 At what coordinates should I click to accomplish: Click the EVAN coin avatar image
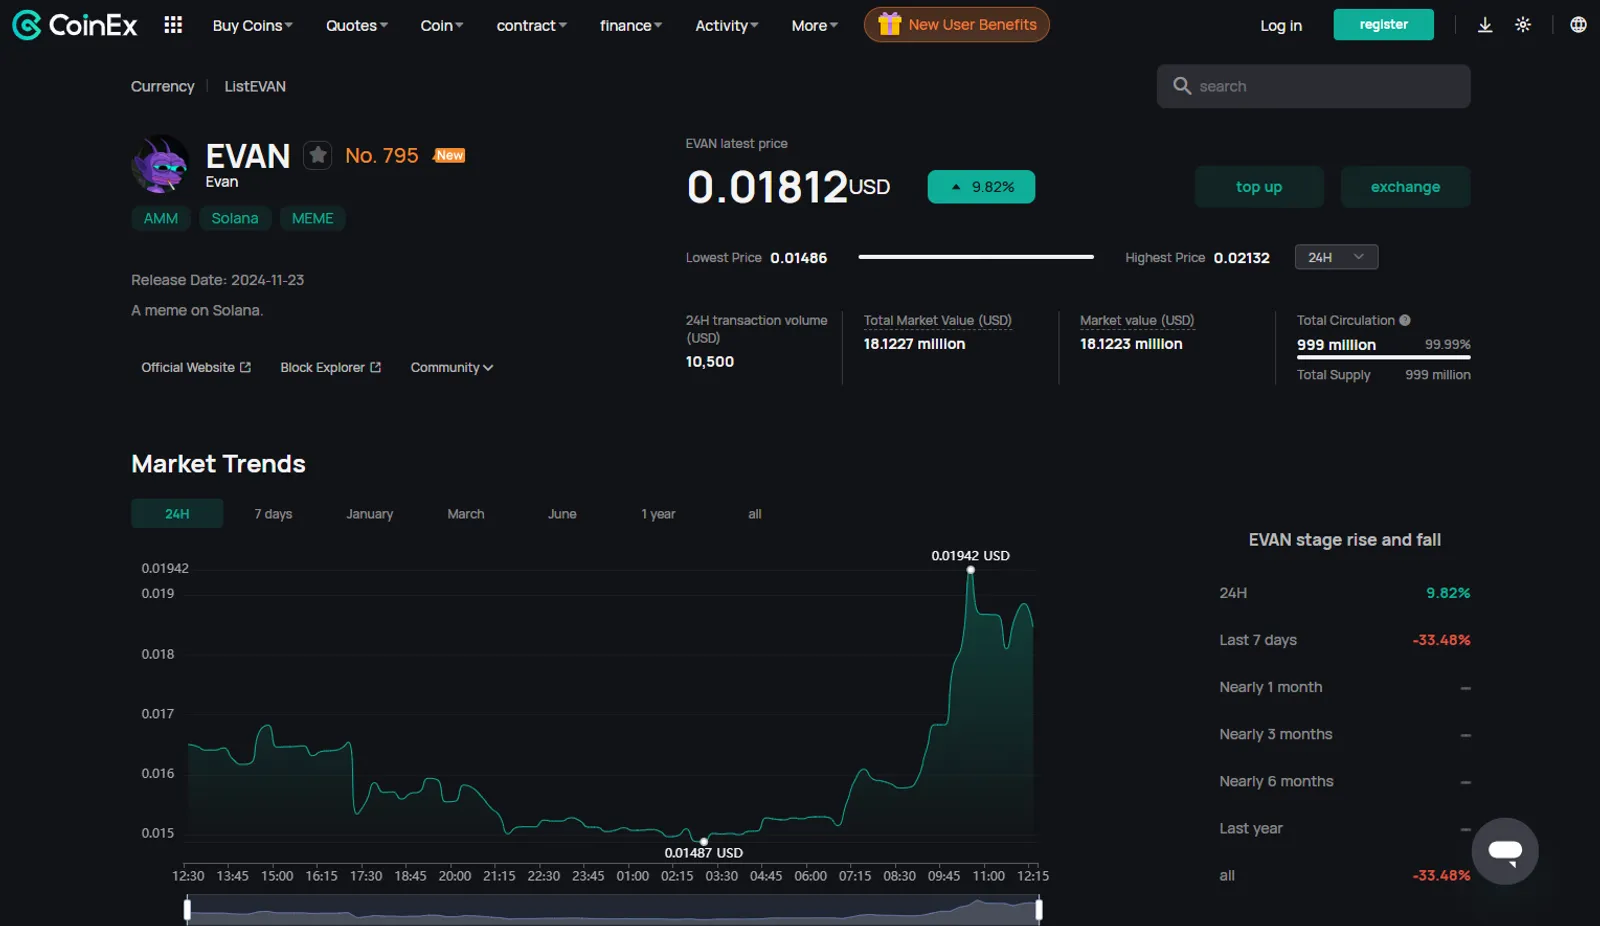point(160,164)
